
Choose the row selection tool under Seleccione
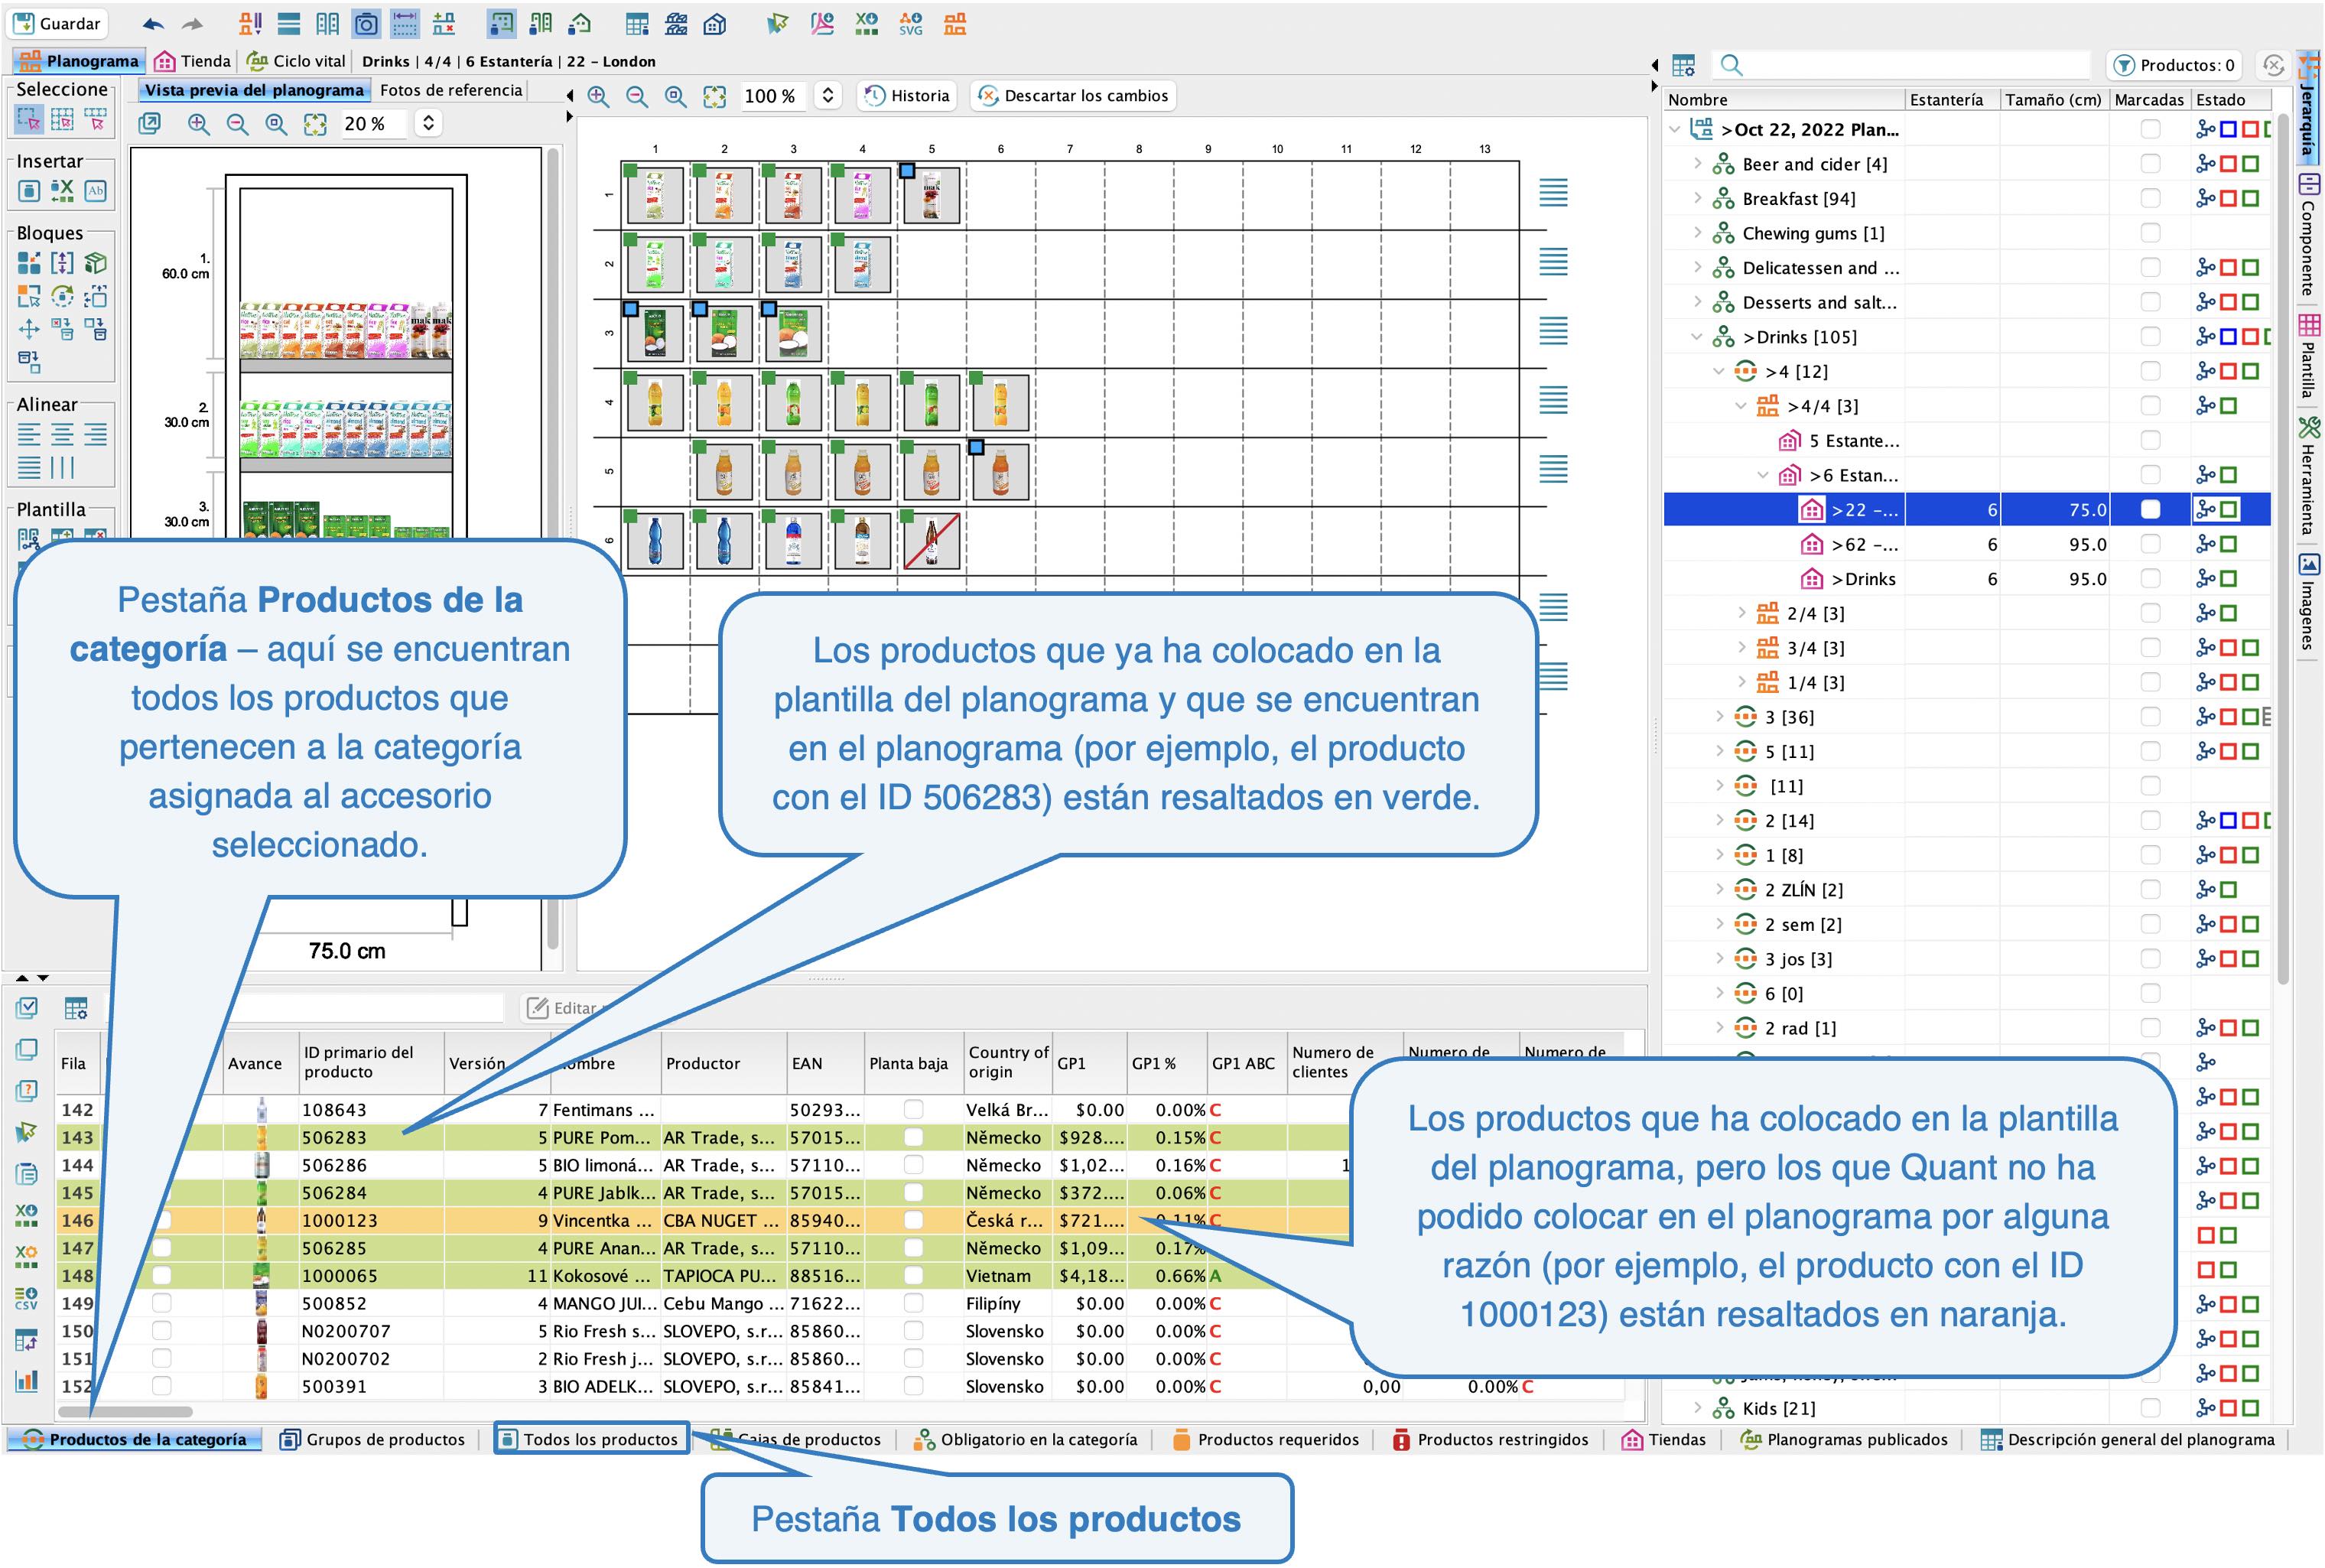pyautogui.click(x=96, y=121)
